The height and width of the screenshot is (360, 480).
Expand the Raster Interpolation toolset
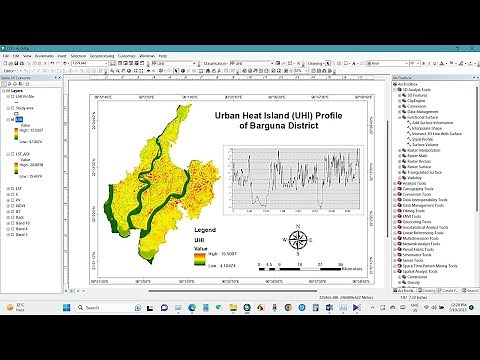[x=399, y=151]
